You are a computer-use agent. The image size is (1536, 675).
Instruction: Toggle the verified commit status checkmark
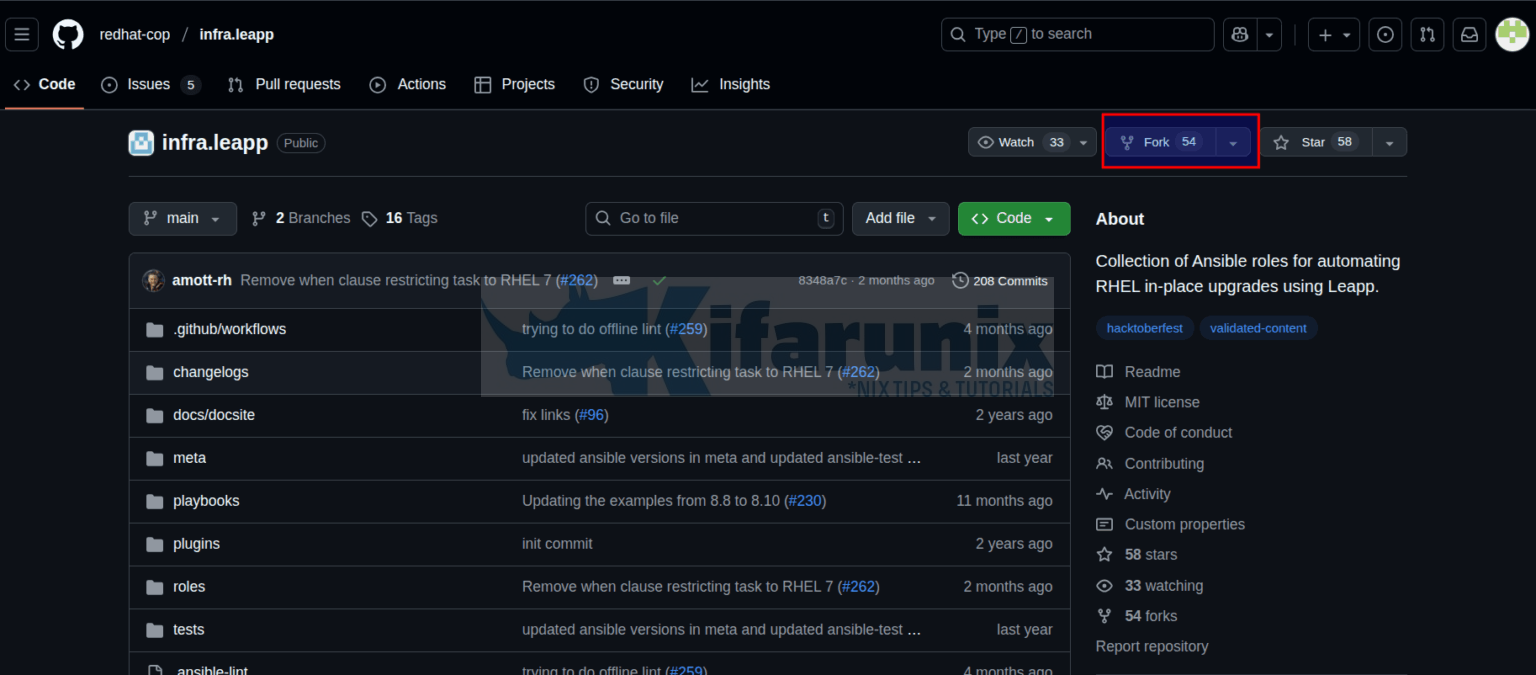pyautogui.click(x=659, y=281)
